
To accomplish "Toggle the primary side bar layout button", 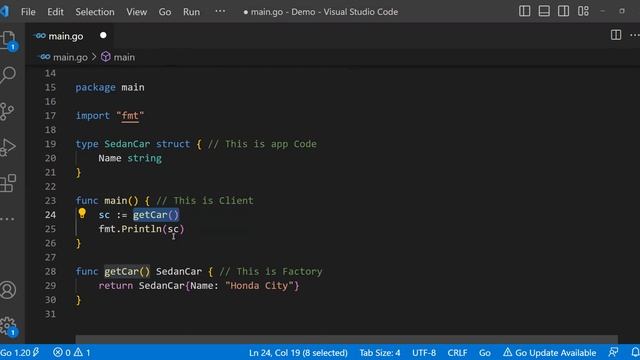I will point(524,11).
